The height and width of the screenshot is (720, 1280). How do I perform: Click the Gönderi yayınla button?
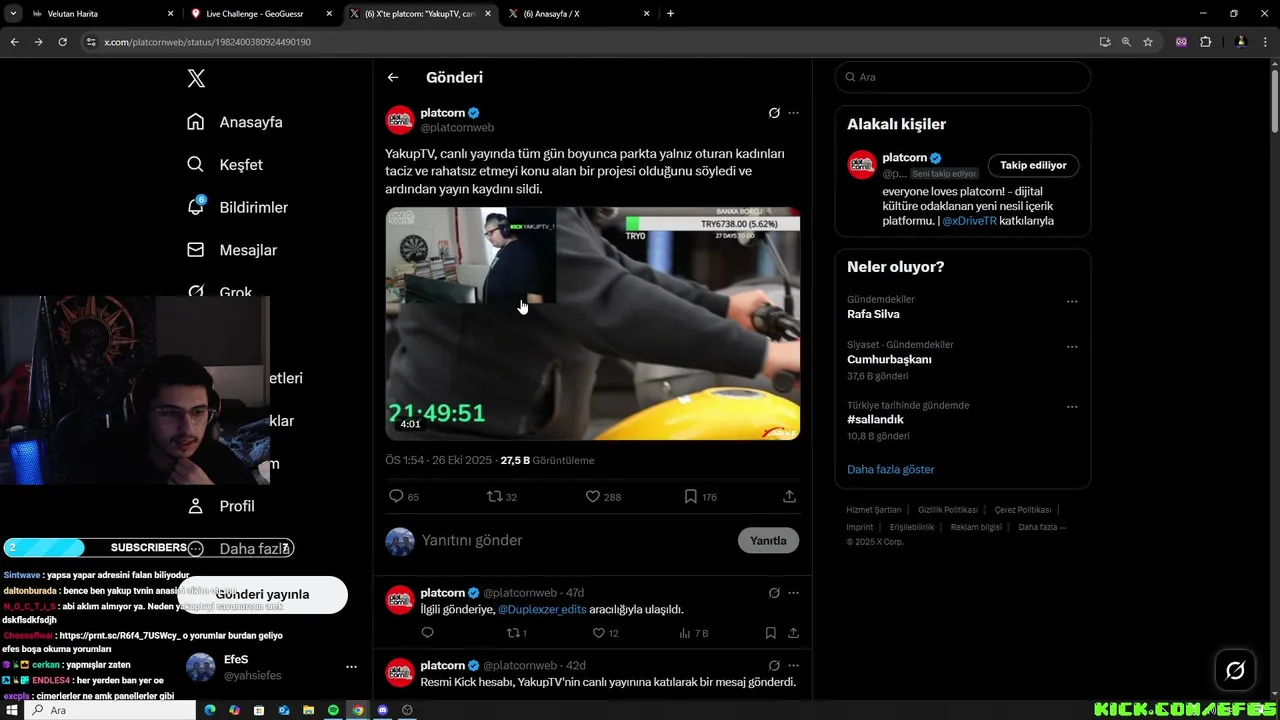pyautogui.click(x=262, y=594)
